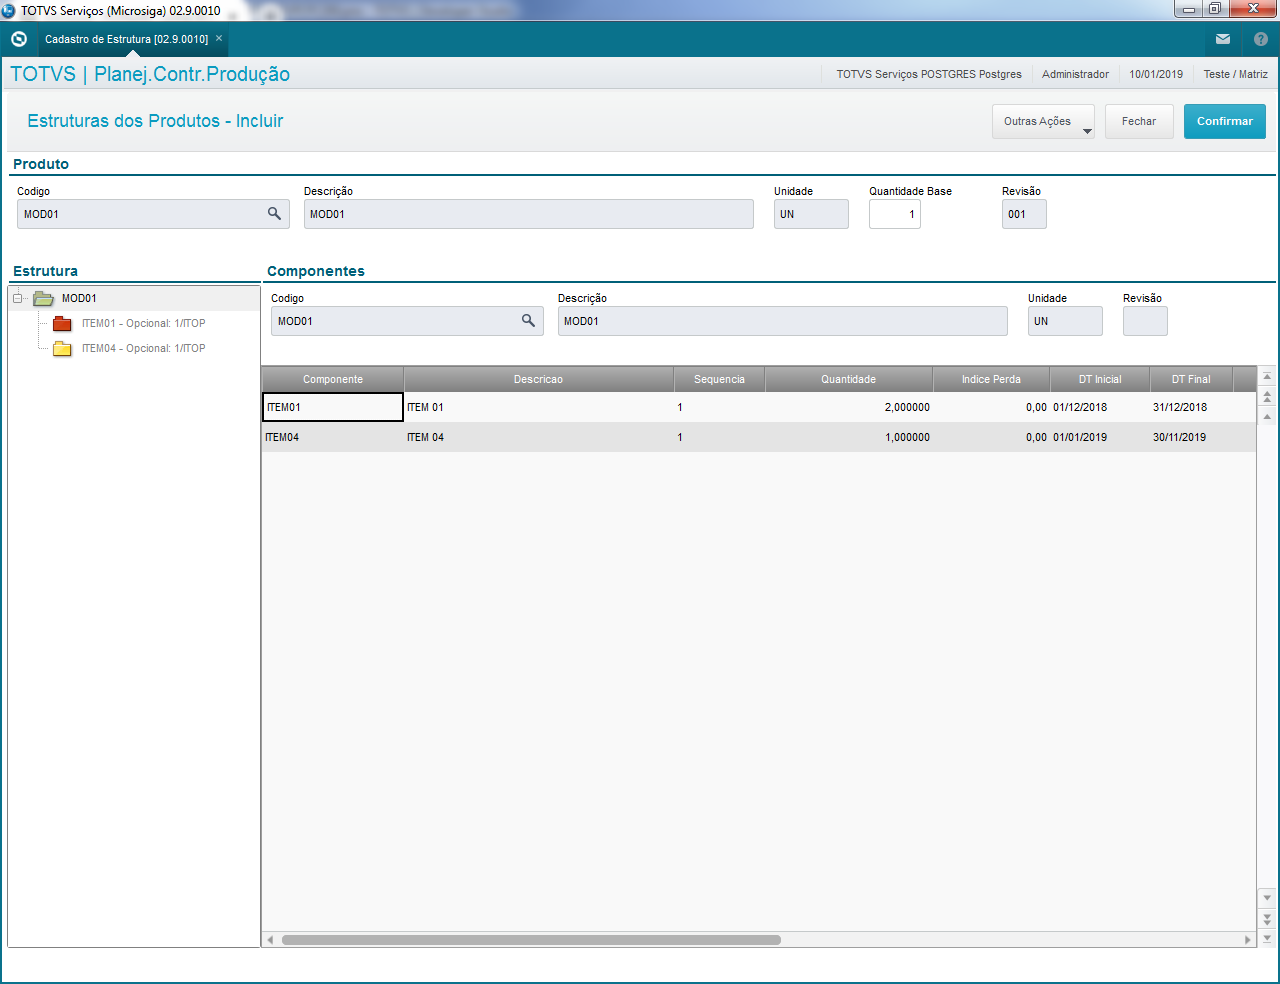The image size is (1280, 984).
Task: Click 'TOTVS Serviços POSTGRES Postgres' in header
Action: coord(929,74)
